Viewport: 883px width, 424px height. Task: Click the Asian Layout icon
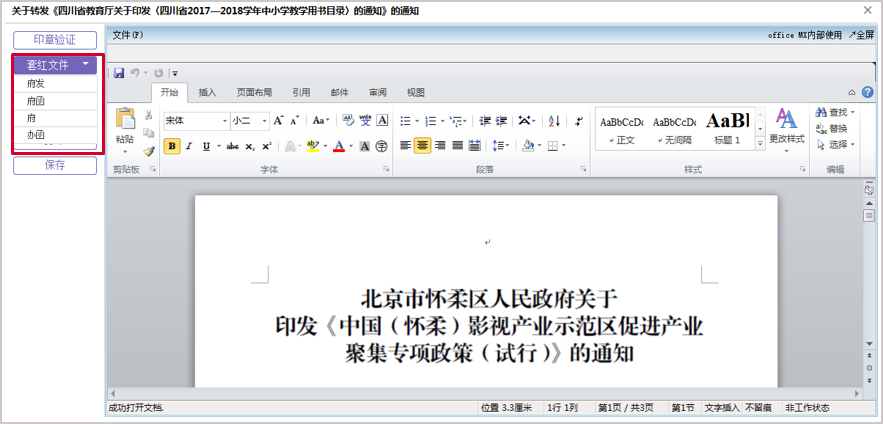(x=525, y=121)
